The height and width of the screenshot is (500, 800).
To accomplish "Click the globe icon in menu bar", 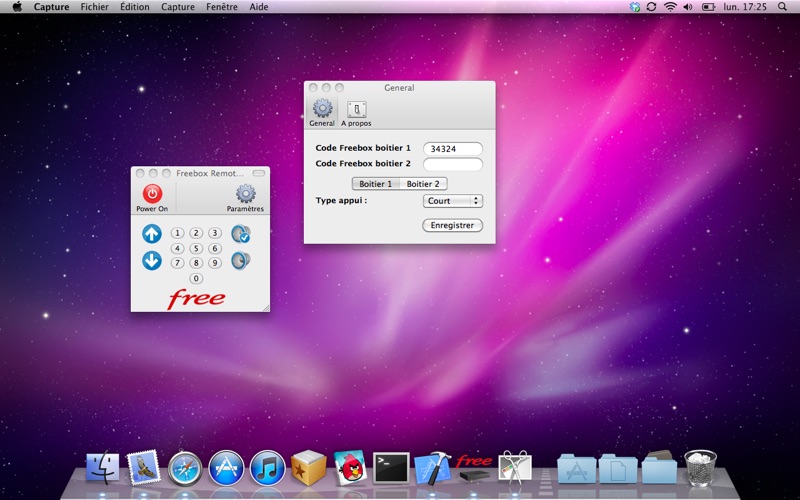I will tap(635, 7).
